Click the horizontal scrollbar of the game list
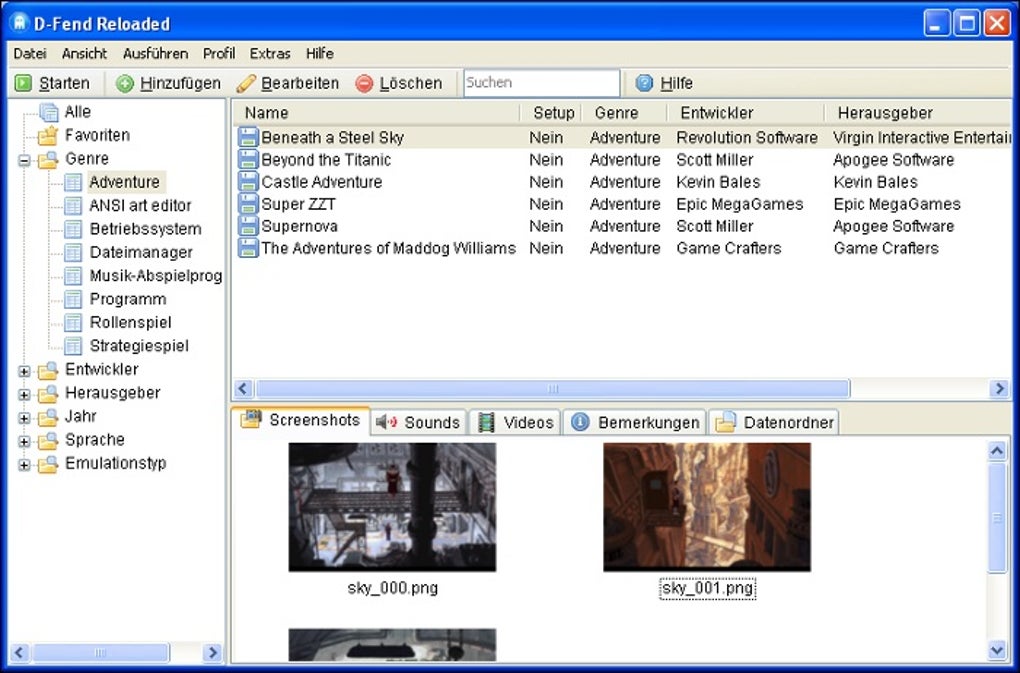This screenshot has height=673, width=1020. [552, 389]
